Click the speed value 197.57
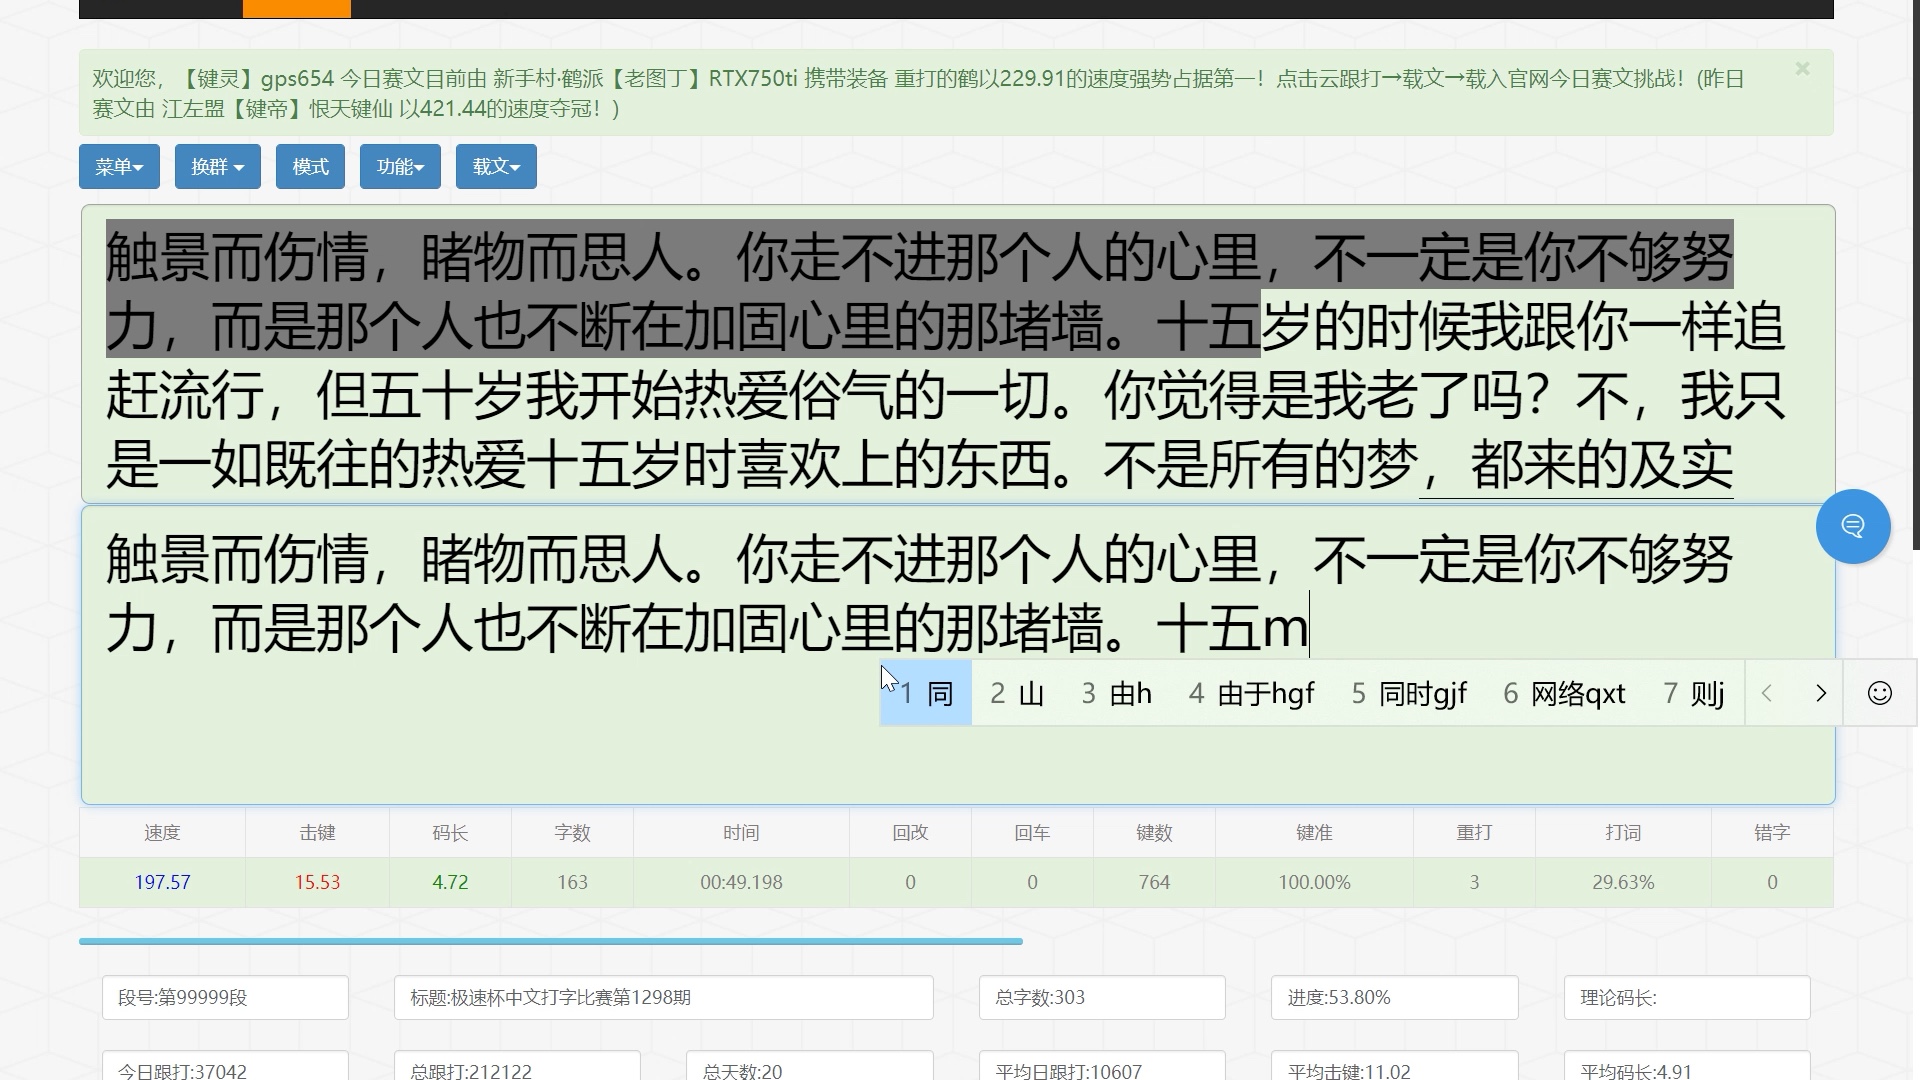 pos(162,882)
